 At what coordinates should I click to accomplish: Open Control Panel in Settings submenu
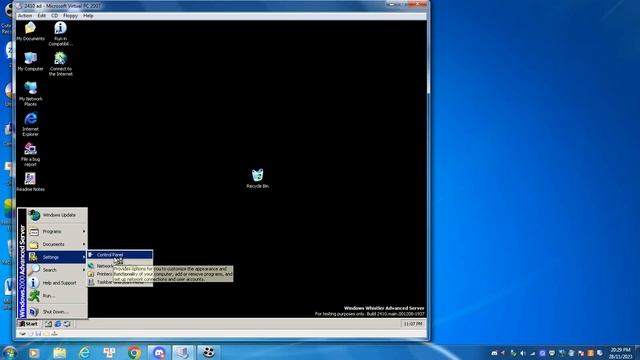coord(120,255)
